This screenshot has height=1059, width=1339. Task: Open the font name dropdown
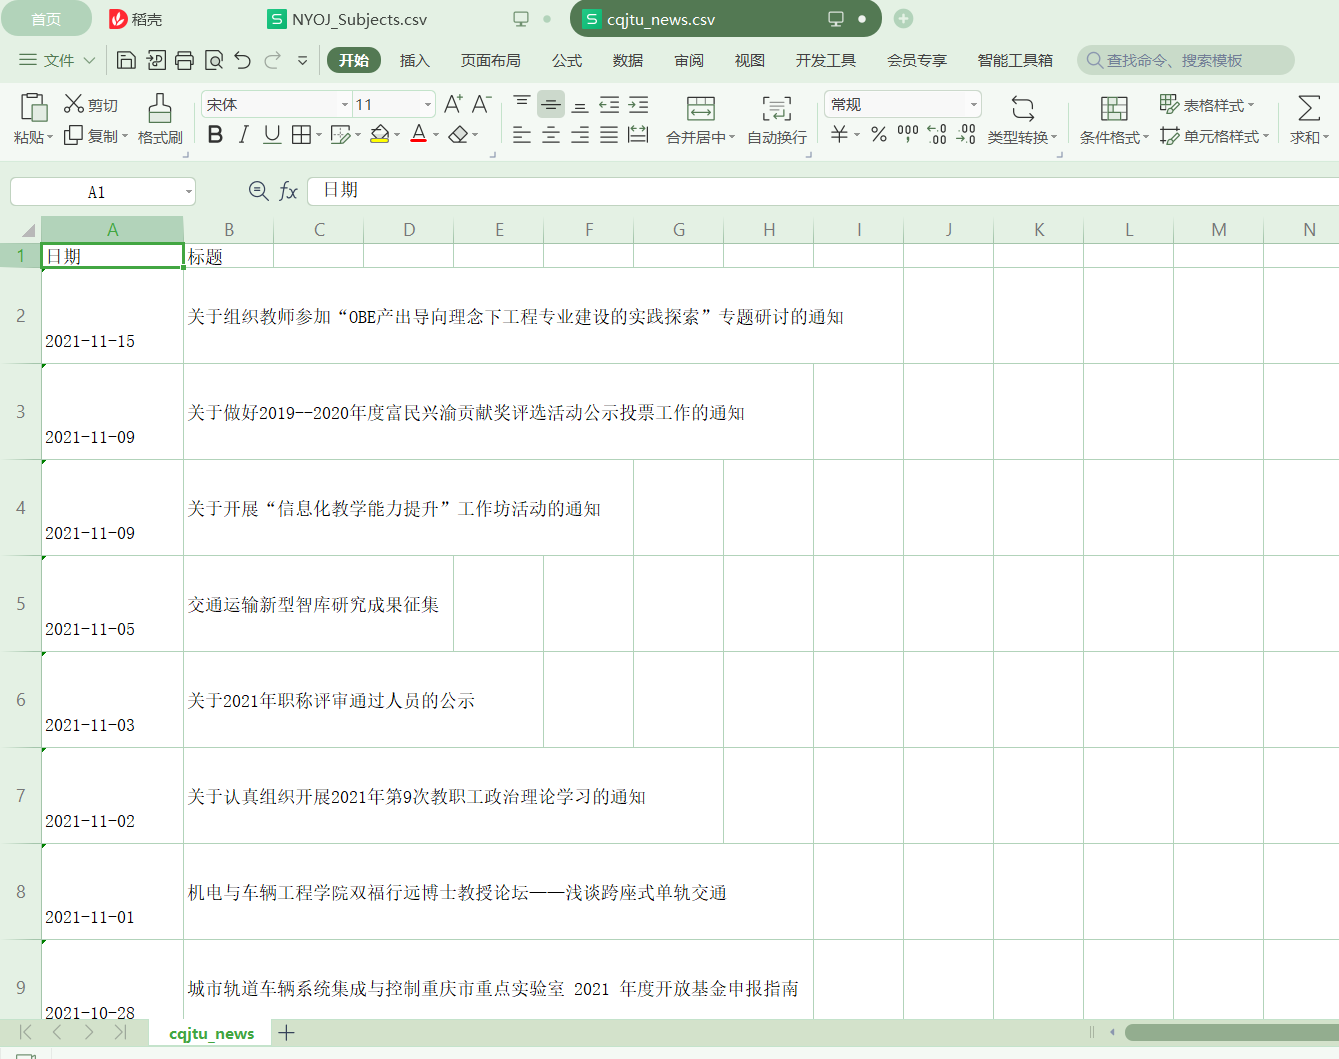(345, 104)
